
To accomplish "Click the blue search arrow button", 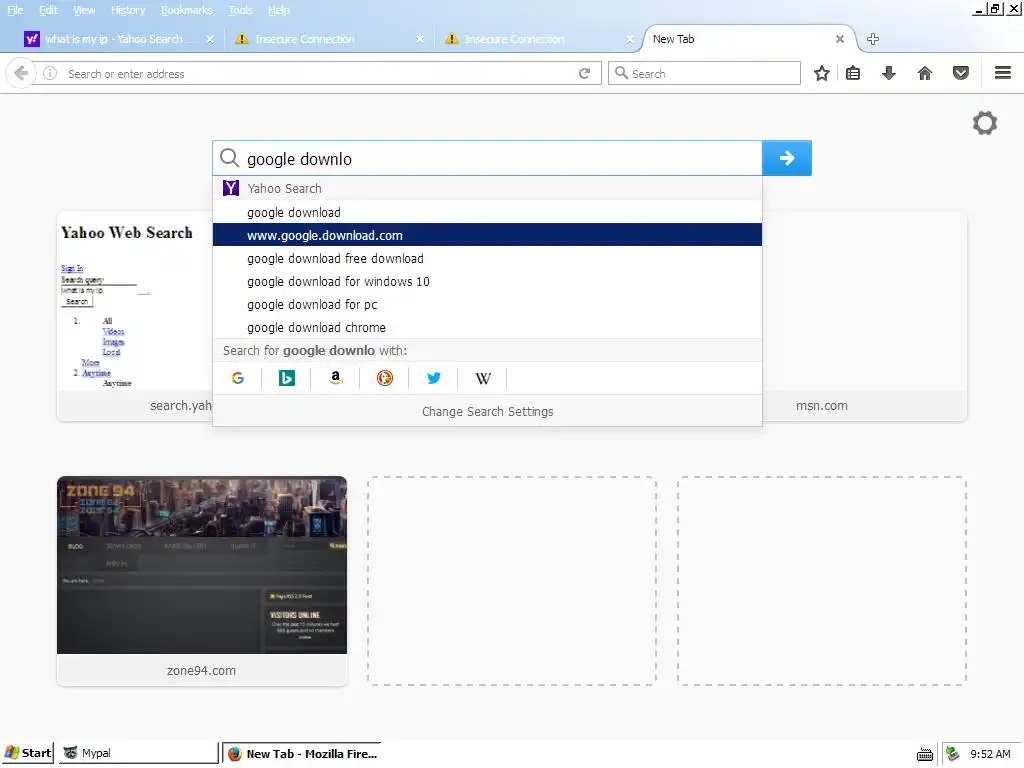I will (x=787, y=158).
